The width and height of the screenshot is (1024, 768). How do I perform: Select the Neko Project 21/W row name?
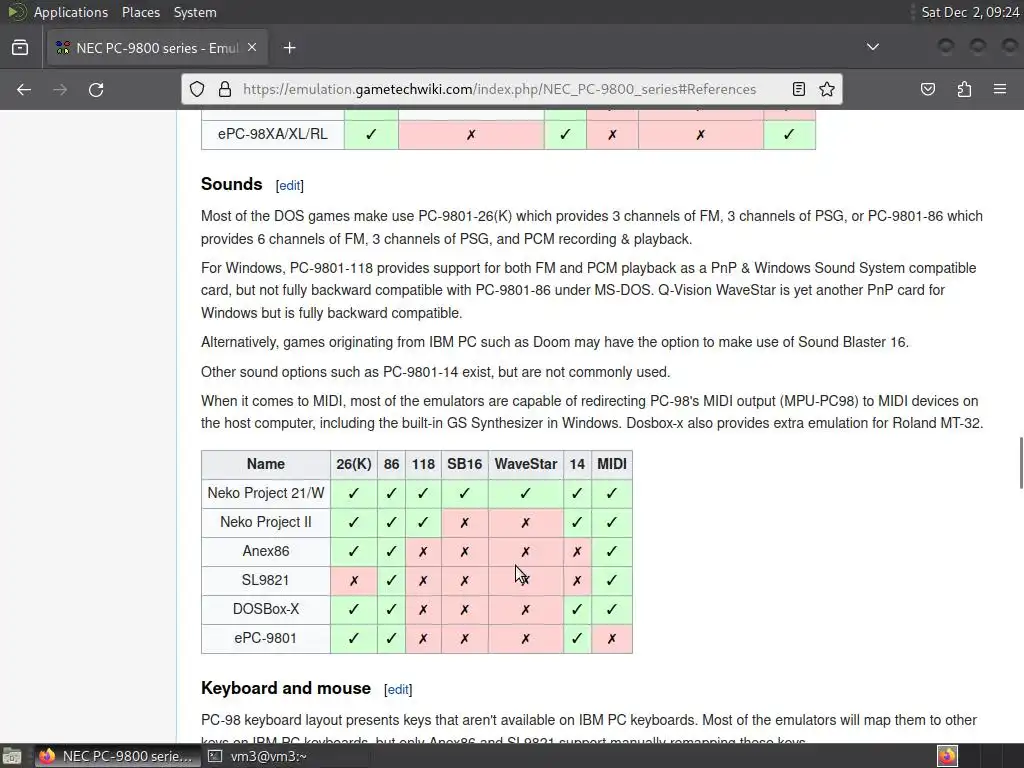266,493
